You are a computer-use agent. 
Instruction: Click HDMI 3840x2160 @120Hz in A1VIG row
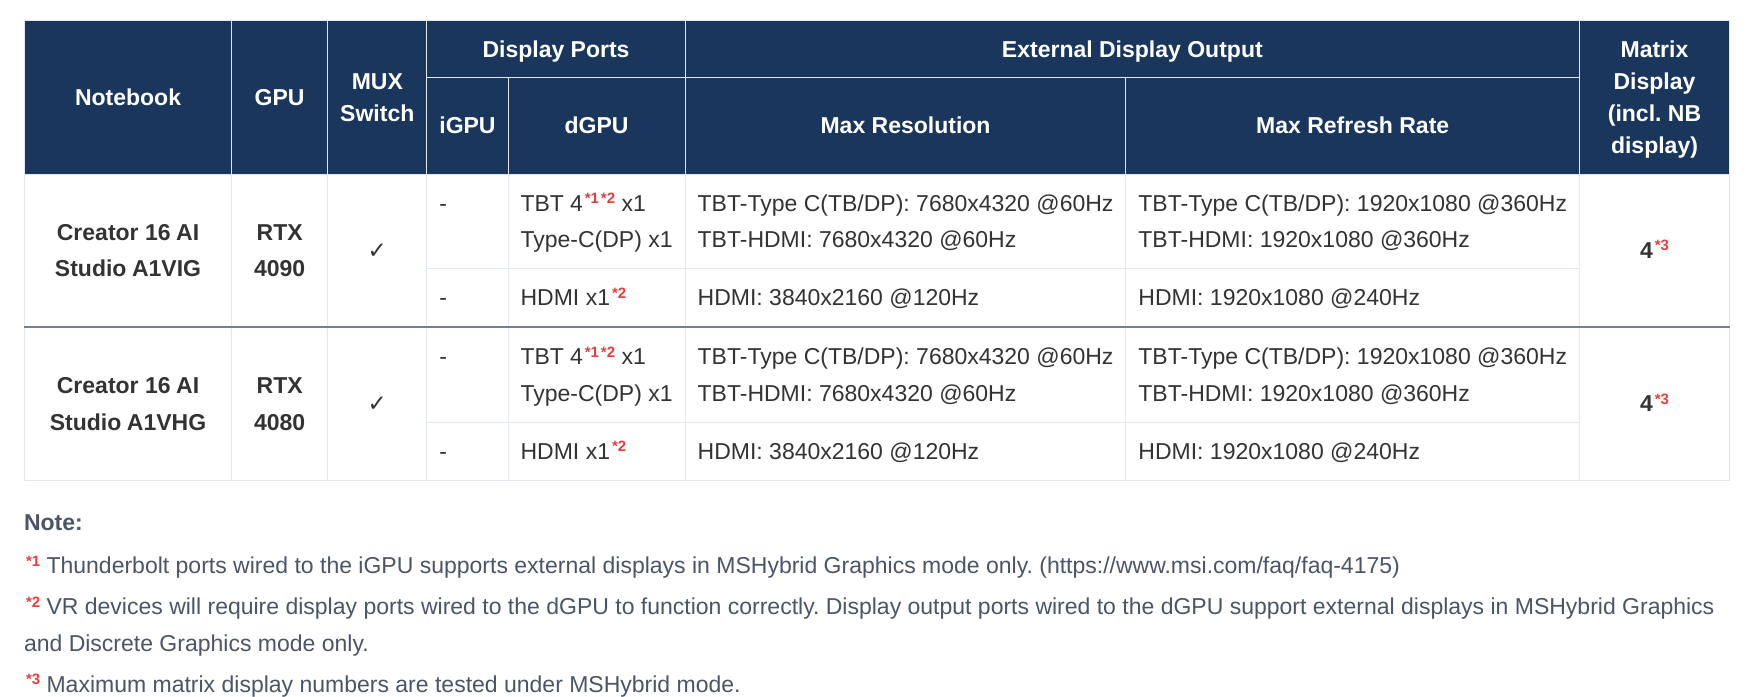838,297
